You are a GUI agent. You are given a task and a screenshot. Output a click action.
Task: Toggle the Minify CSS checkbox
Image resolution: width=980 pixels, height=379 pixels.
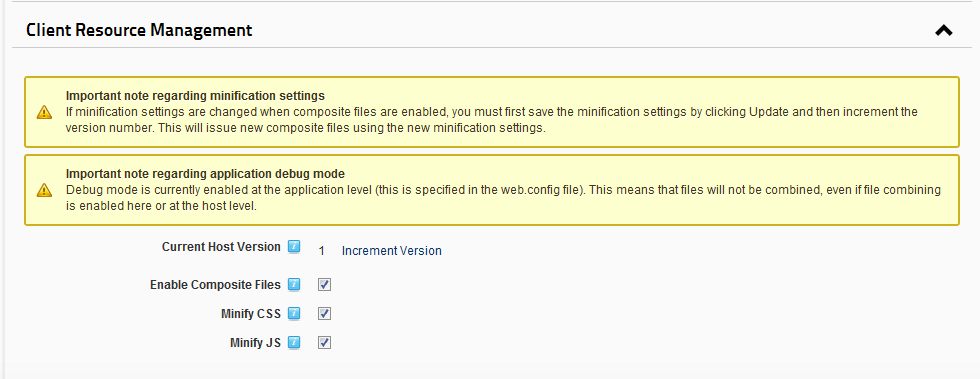pos(324,313)
